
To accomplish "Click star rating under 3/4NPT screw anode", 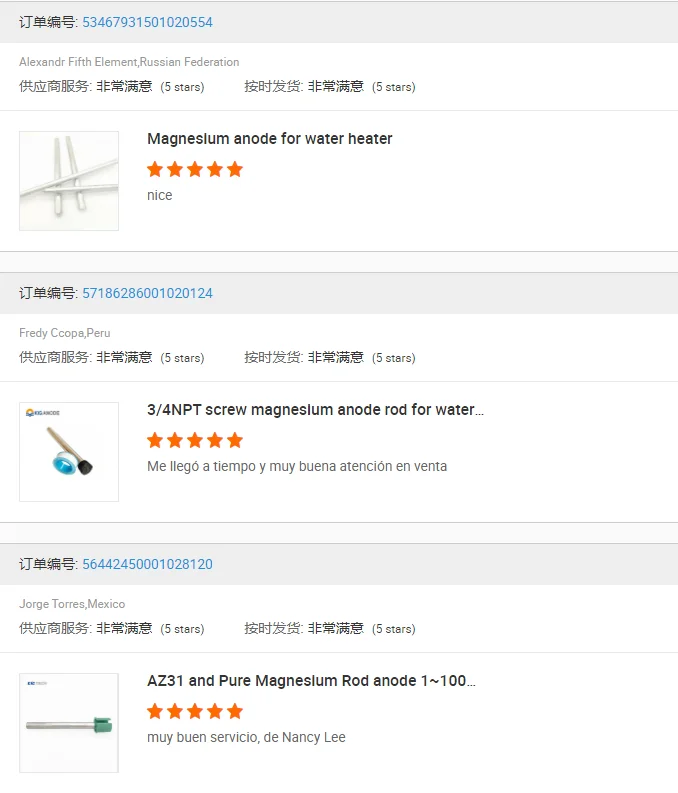I will coord(195,440).
